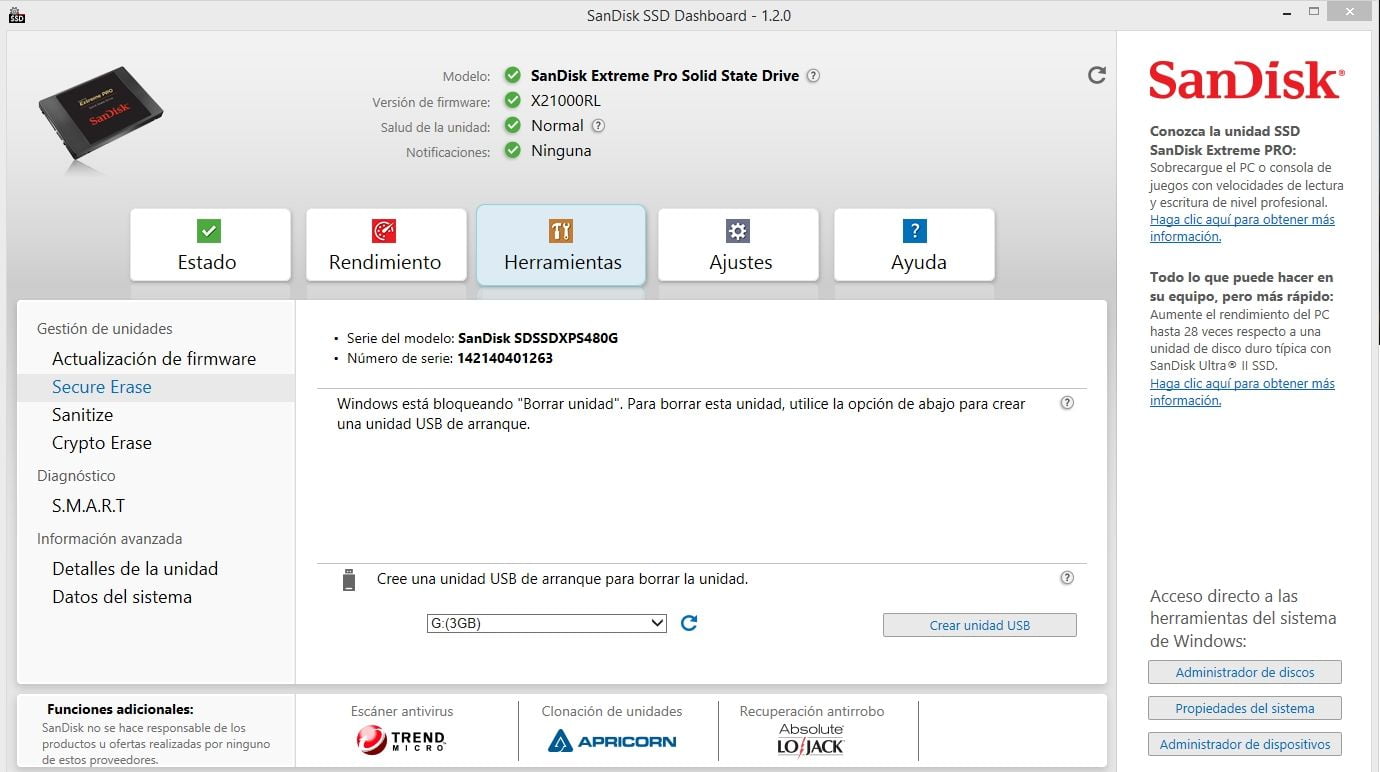The image size is (1380, 772).
Task: Open the Ajustes tab
Action: pyautogui.click(x=738, y=245)
